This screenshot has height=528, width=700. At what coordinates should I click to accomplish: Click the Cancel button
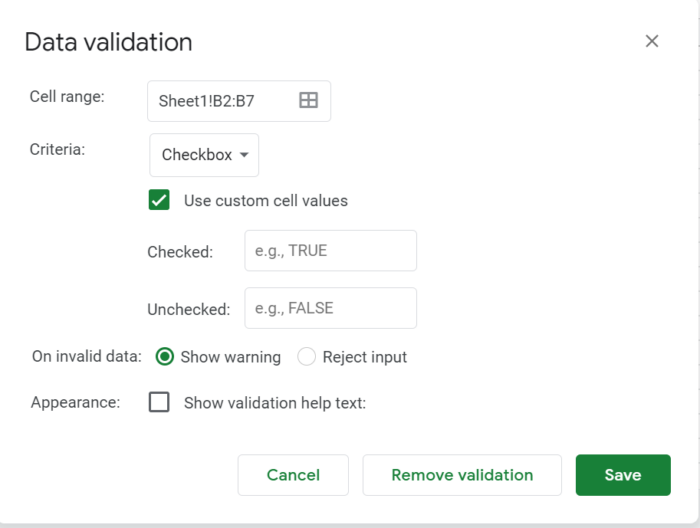[x=293, y=475]
